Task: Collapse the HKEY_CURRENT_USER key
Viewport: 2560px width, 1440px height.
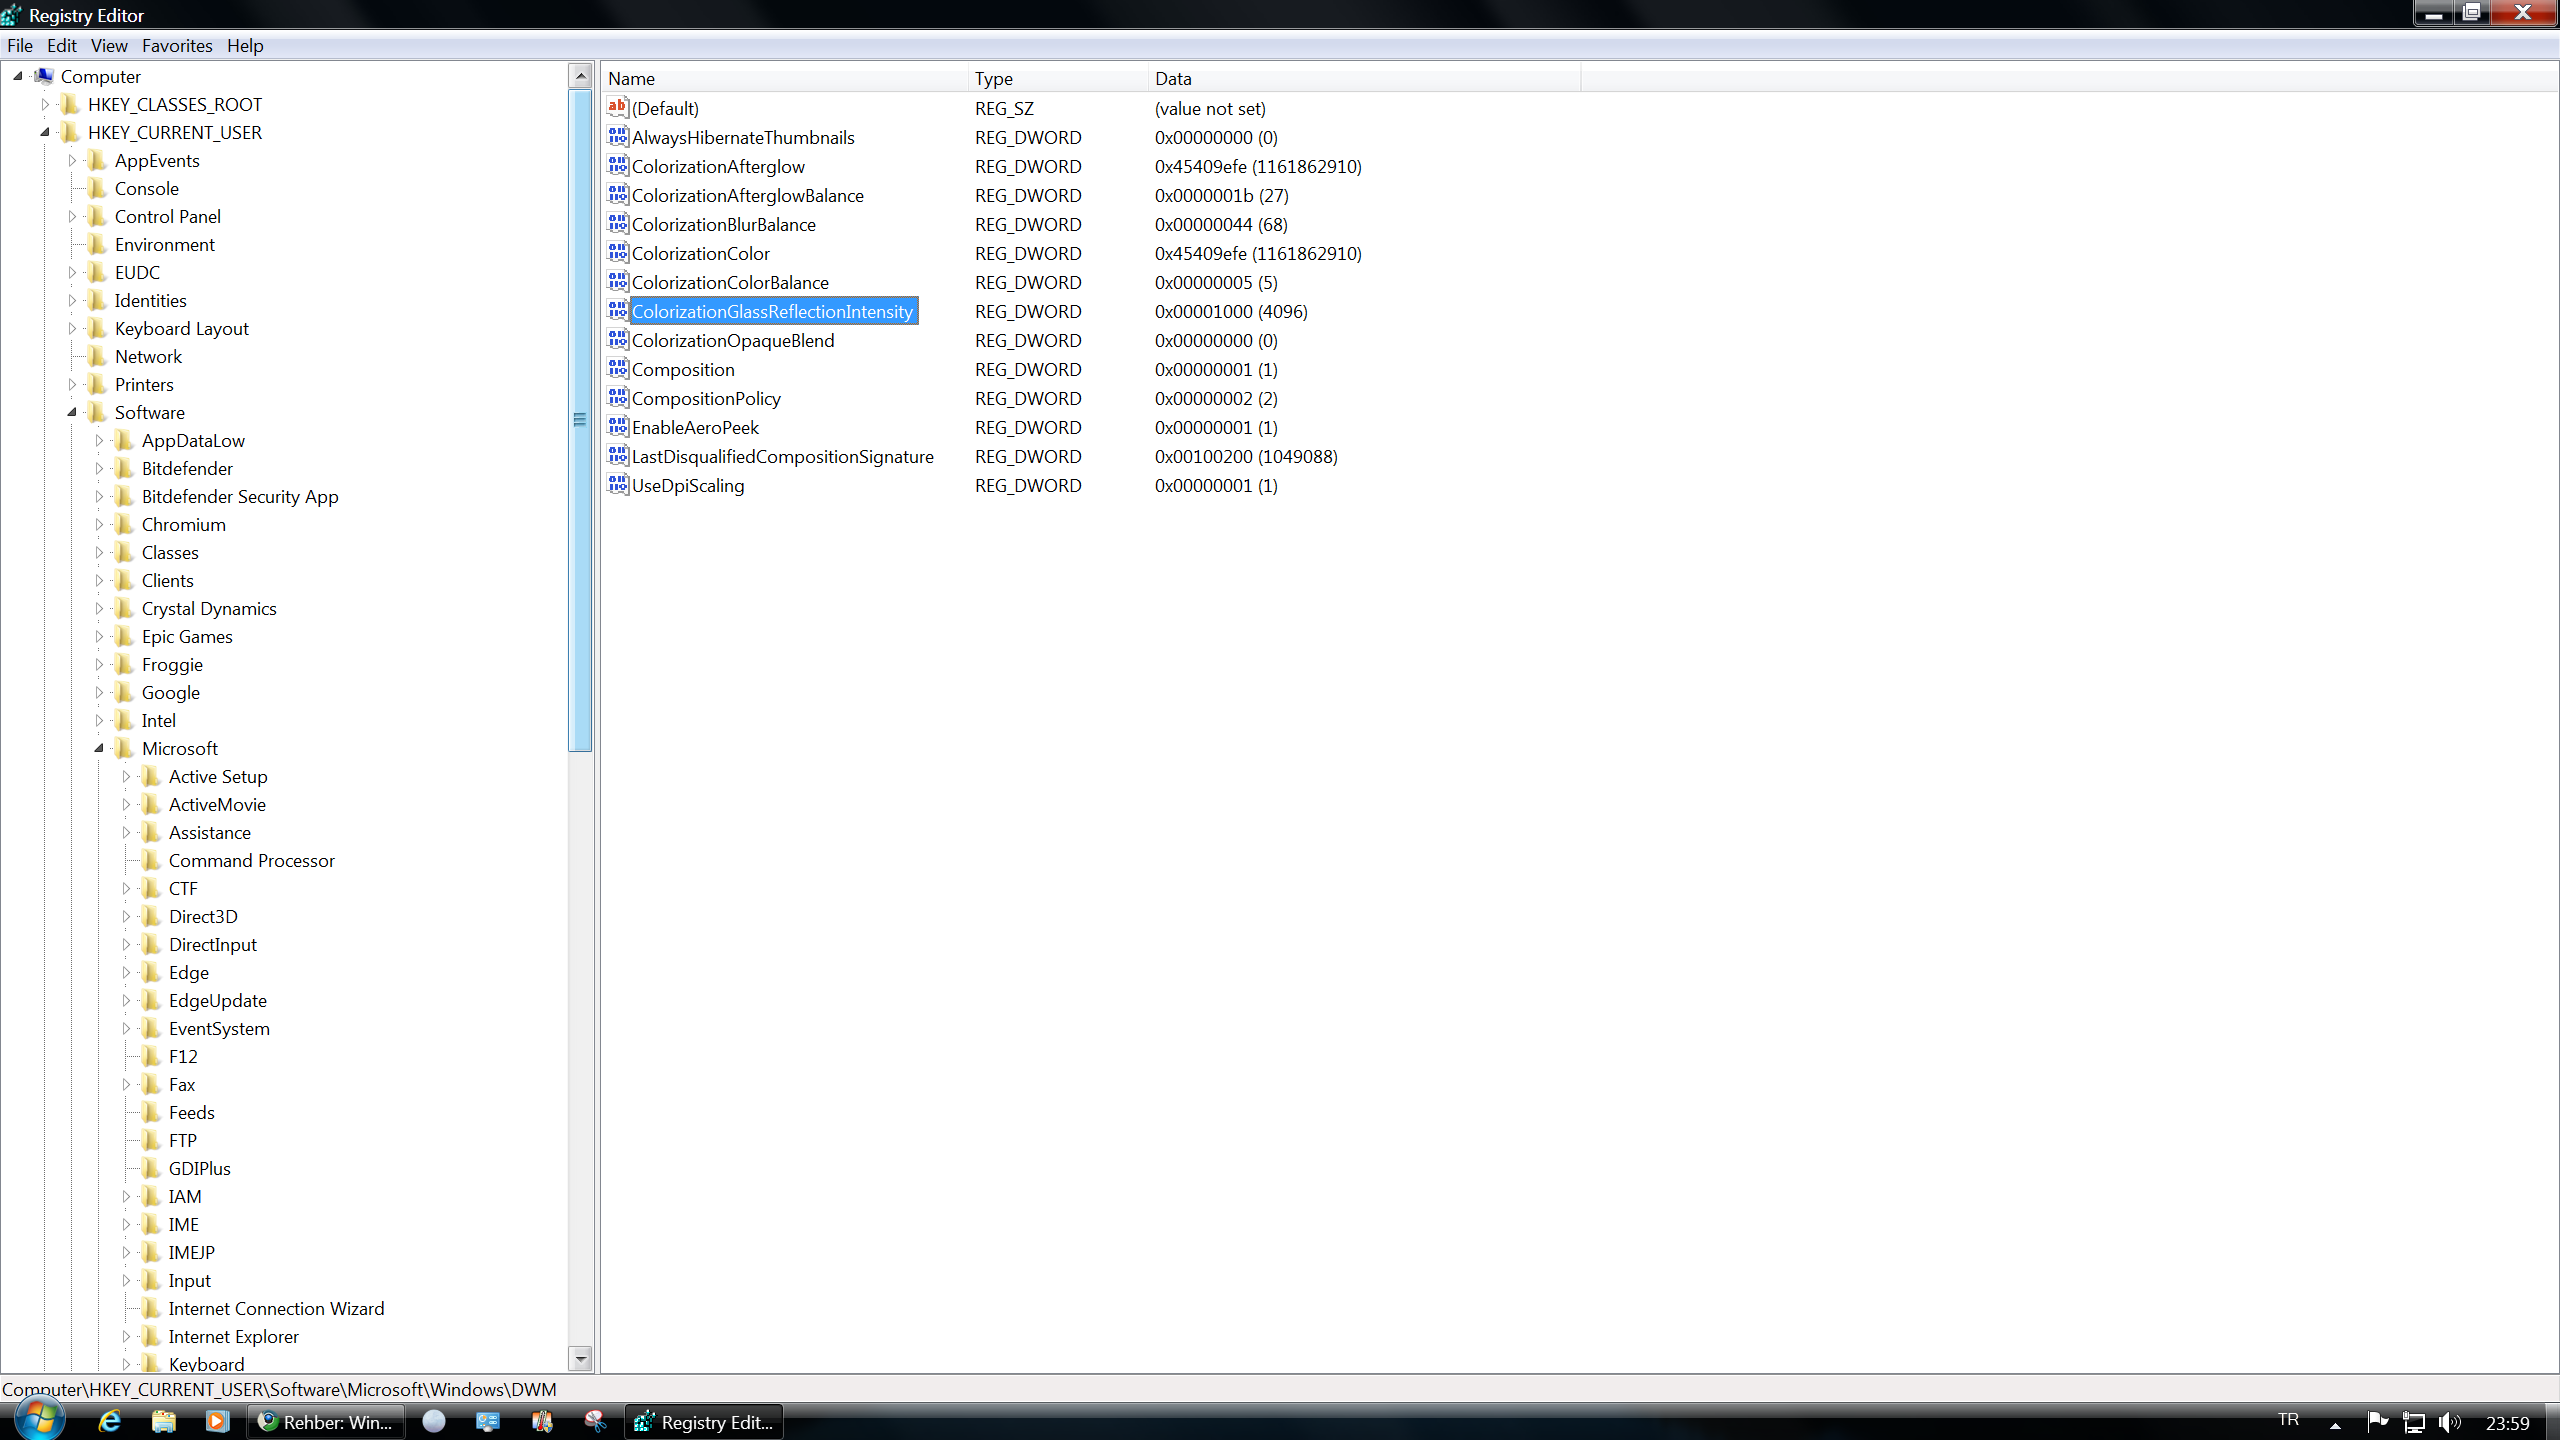Action: [45, 132]
